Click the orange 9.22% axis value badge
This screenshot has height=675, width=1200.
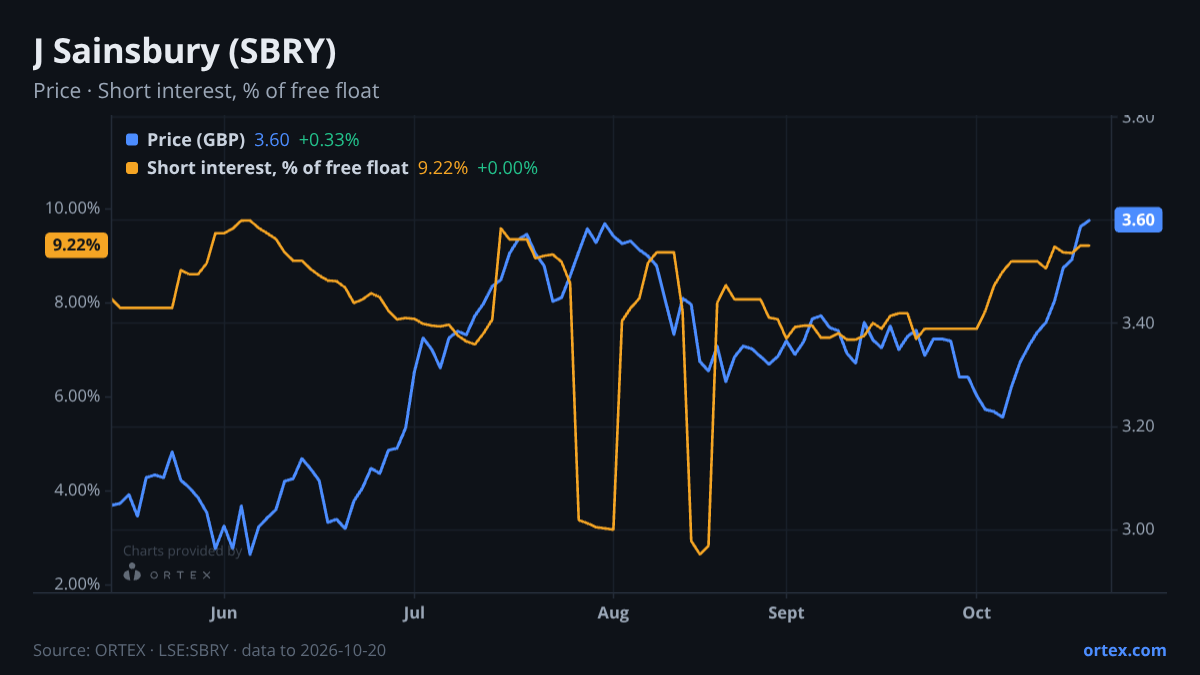tap(76, 245)
